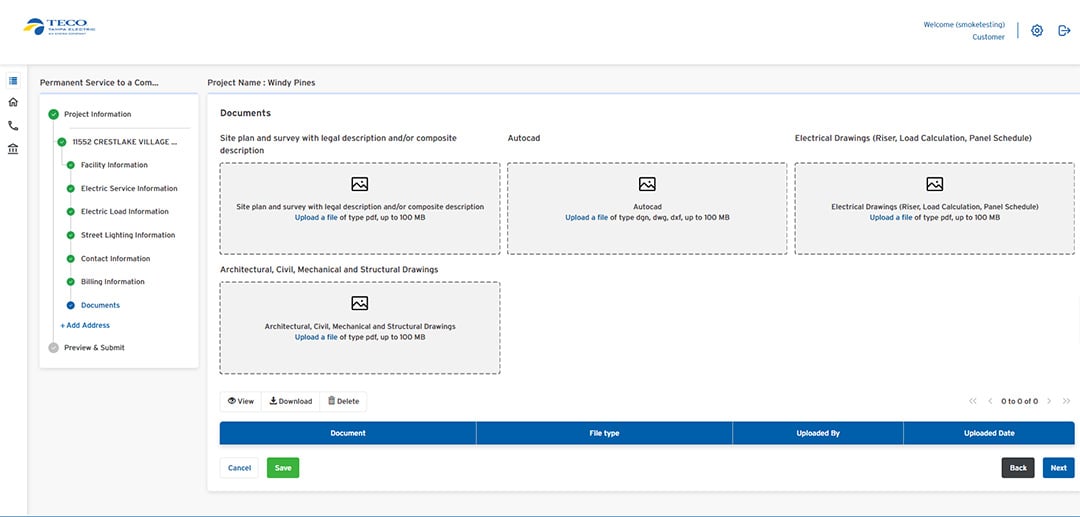The image size is (1080, 517).
Task: Go to Billing Information step
Action: (112, 282)
